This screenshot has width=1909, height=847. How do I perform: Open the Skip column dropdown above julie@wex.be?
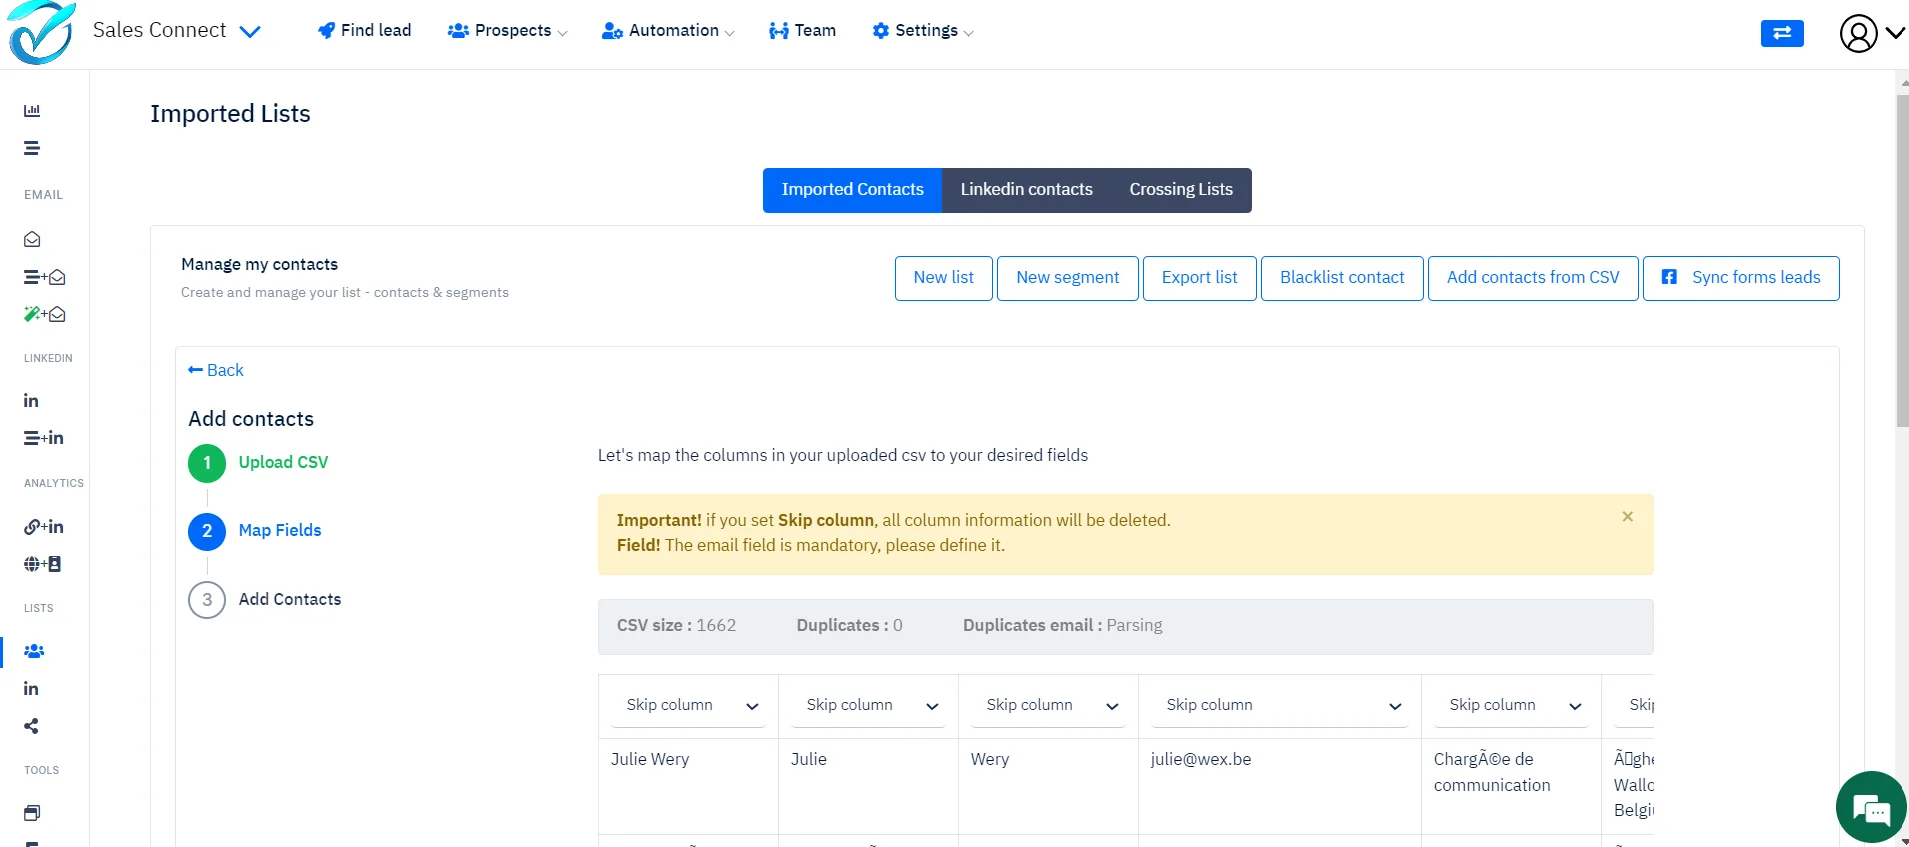[x=1279, y=705]
